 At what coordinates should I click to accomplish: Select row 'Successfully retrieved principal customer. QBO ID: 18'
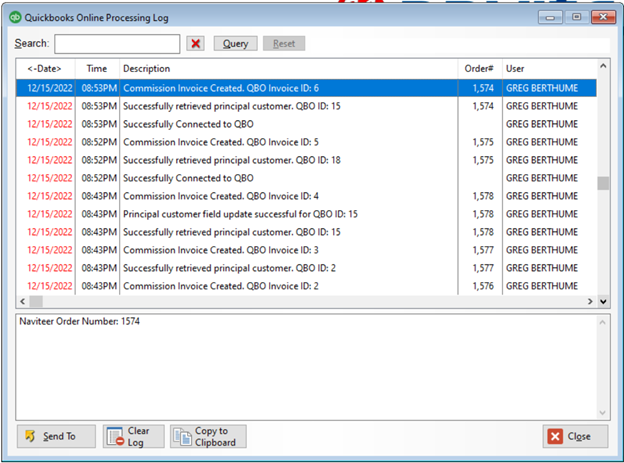click(x=306, y=160)
